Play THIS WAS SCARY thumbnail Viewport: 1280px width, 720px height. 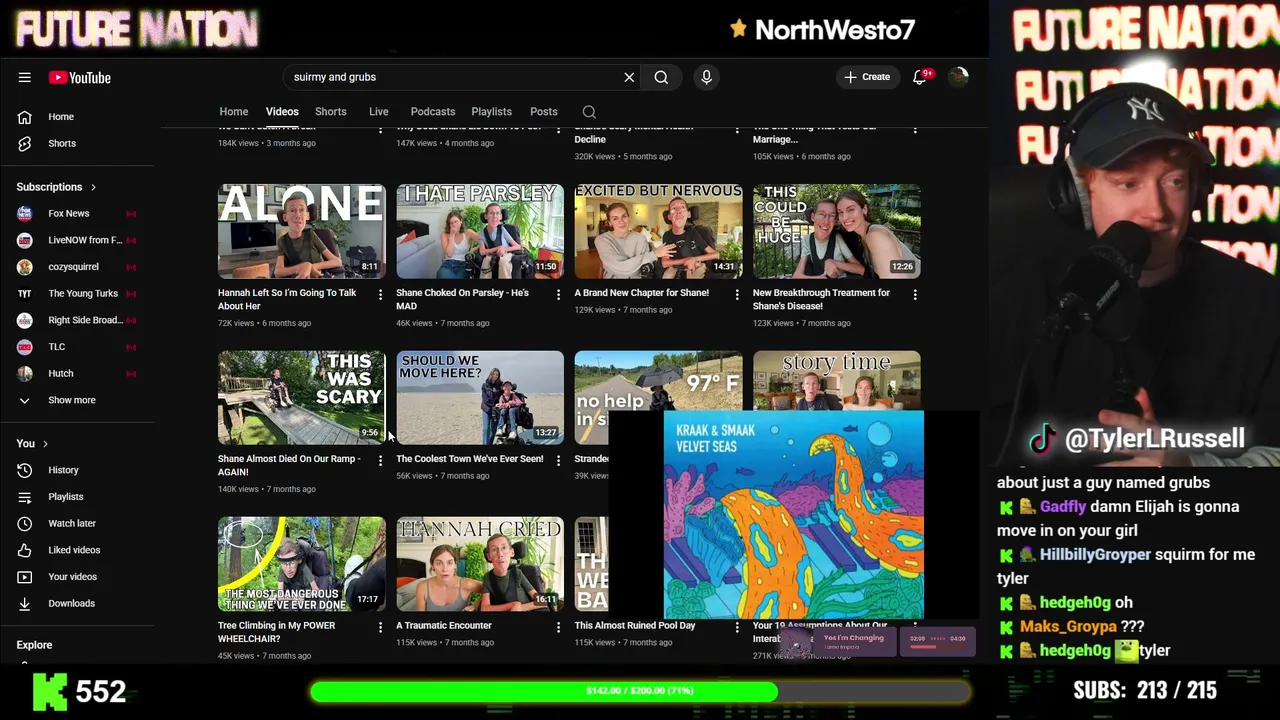pyautogui.click(x=302, y=397)
